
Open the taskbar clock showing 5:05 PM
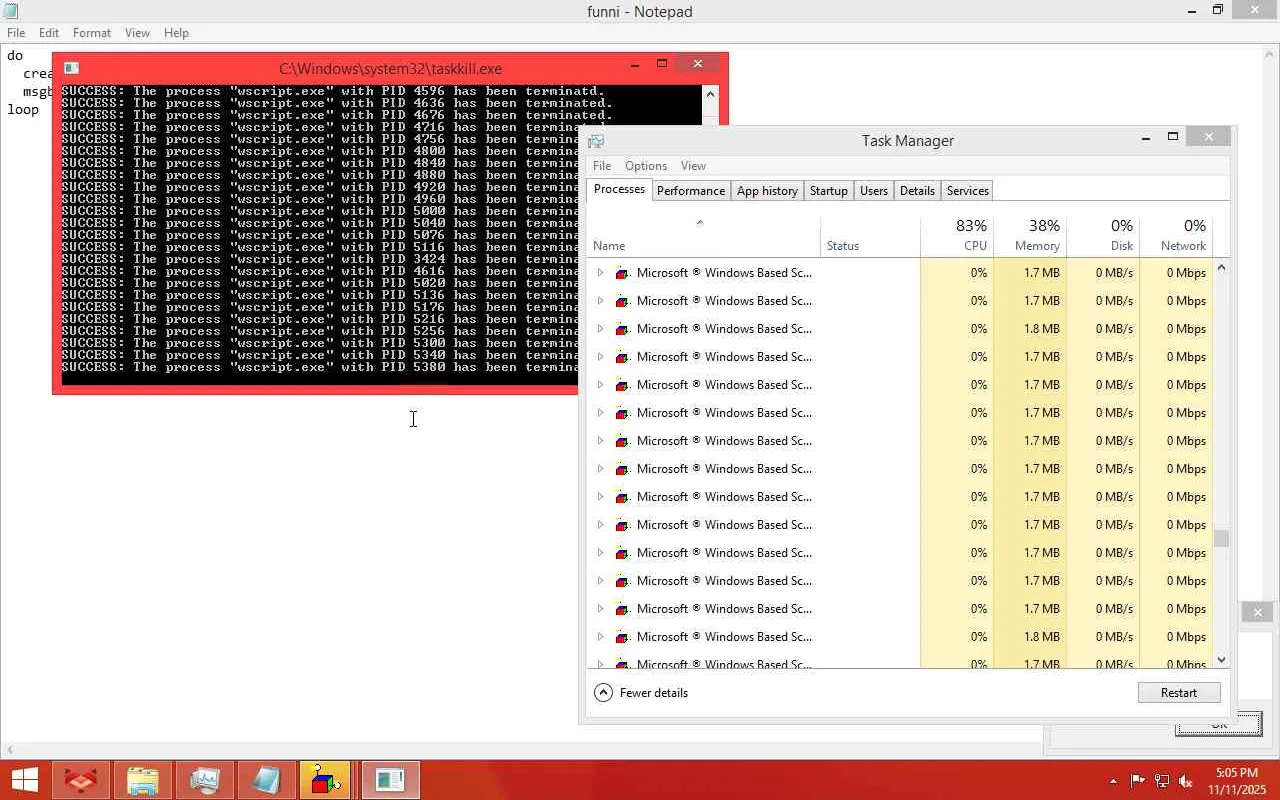pos(1237,781)
